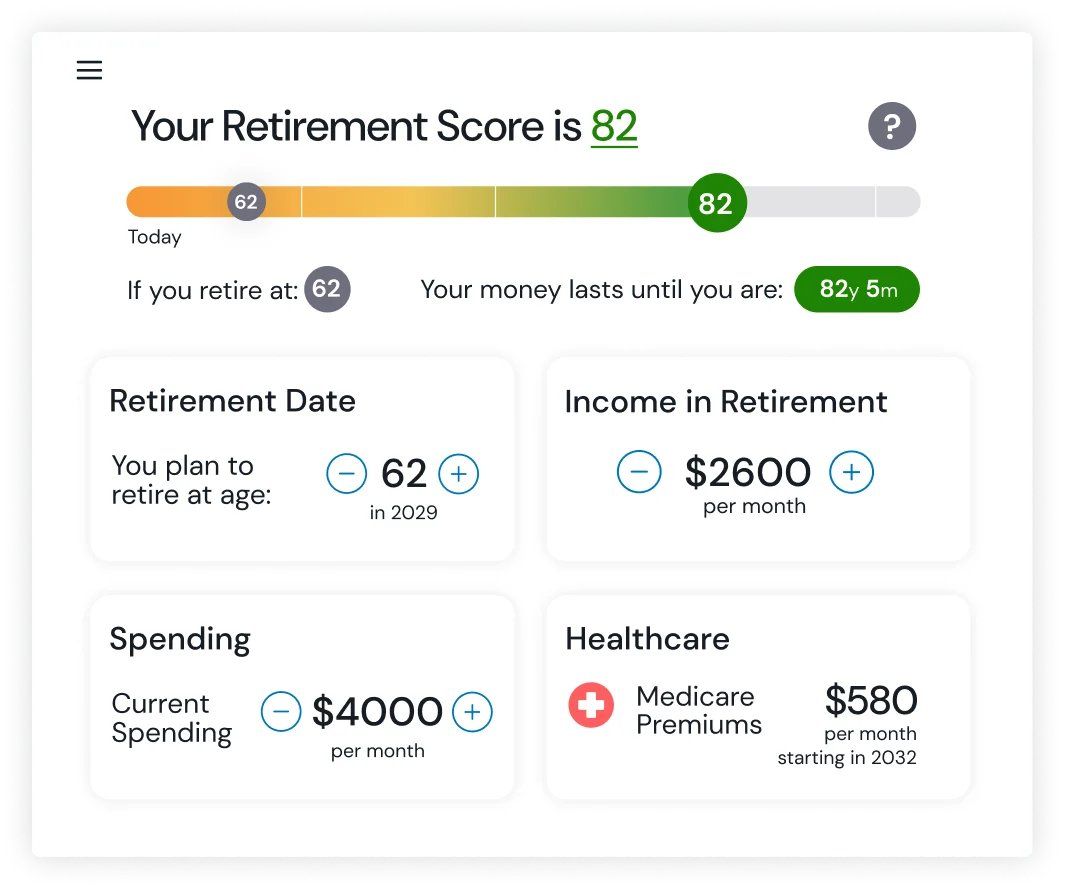The height and width of the screenshot is (889, 1065).
Task: Click the plus icon for income in retirement
Action: point(851,472)
